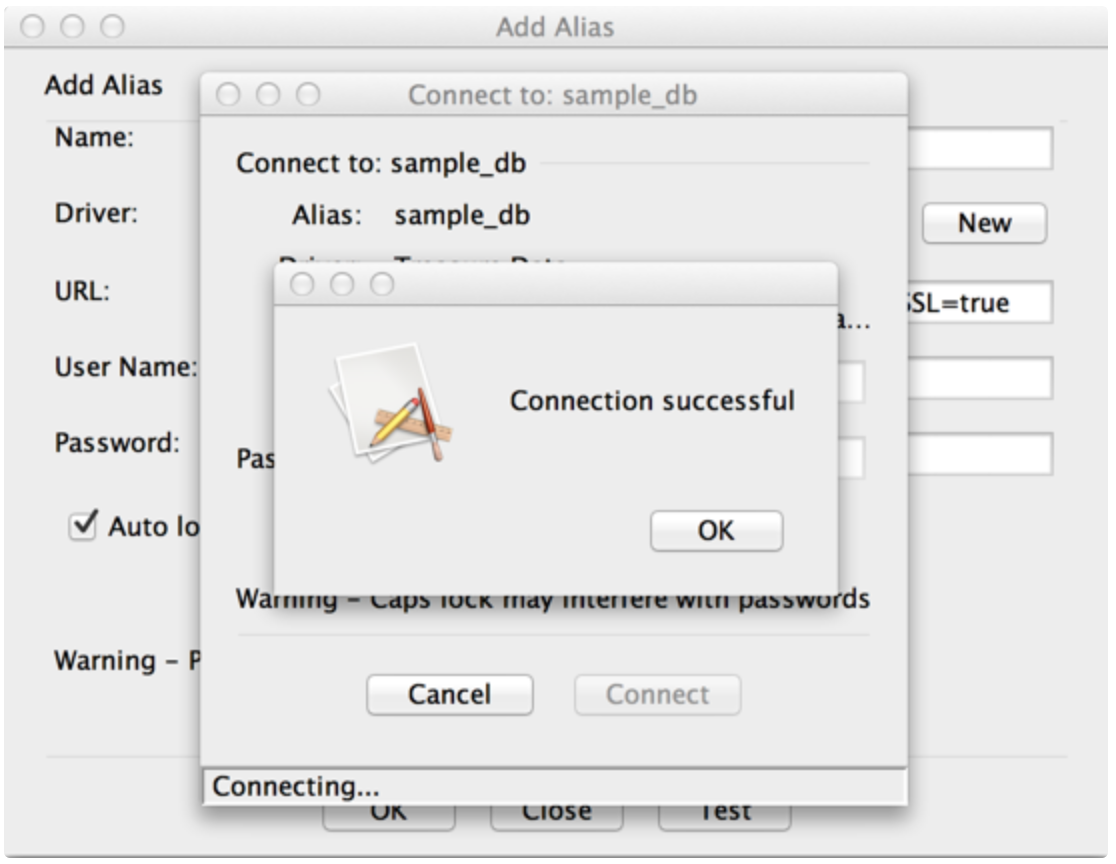
Task: Click the partially hidden OK button in Add Alias
Action: coord(388,818)
